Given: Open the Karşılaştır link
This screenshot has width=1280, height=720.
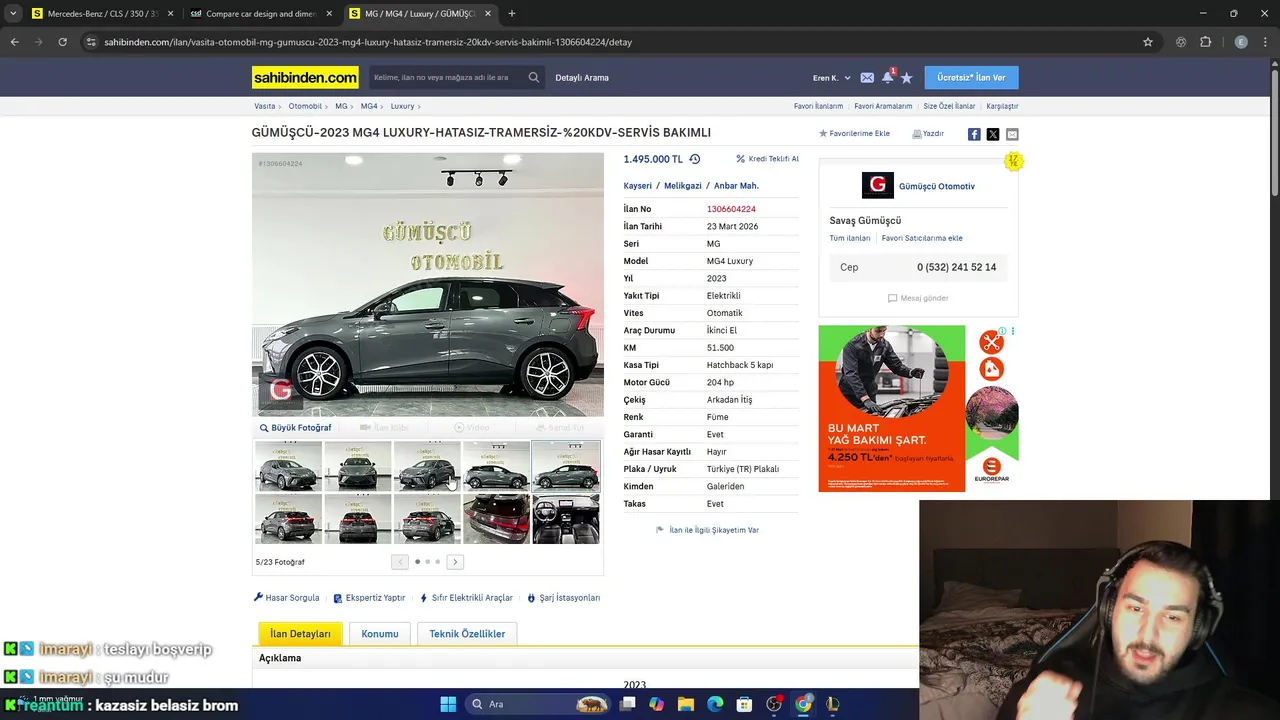Looking at the screenshot, I should [x=1002, y=106].
